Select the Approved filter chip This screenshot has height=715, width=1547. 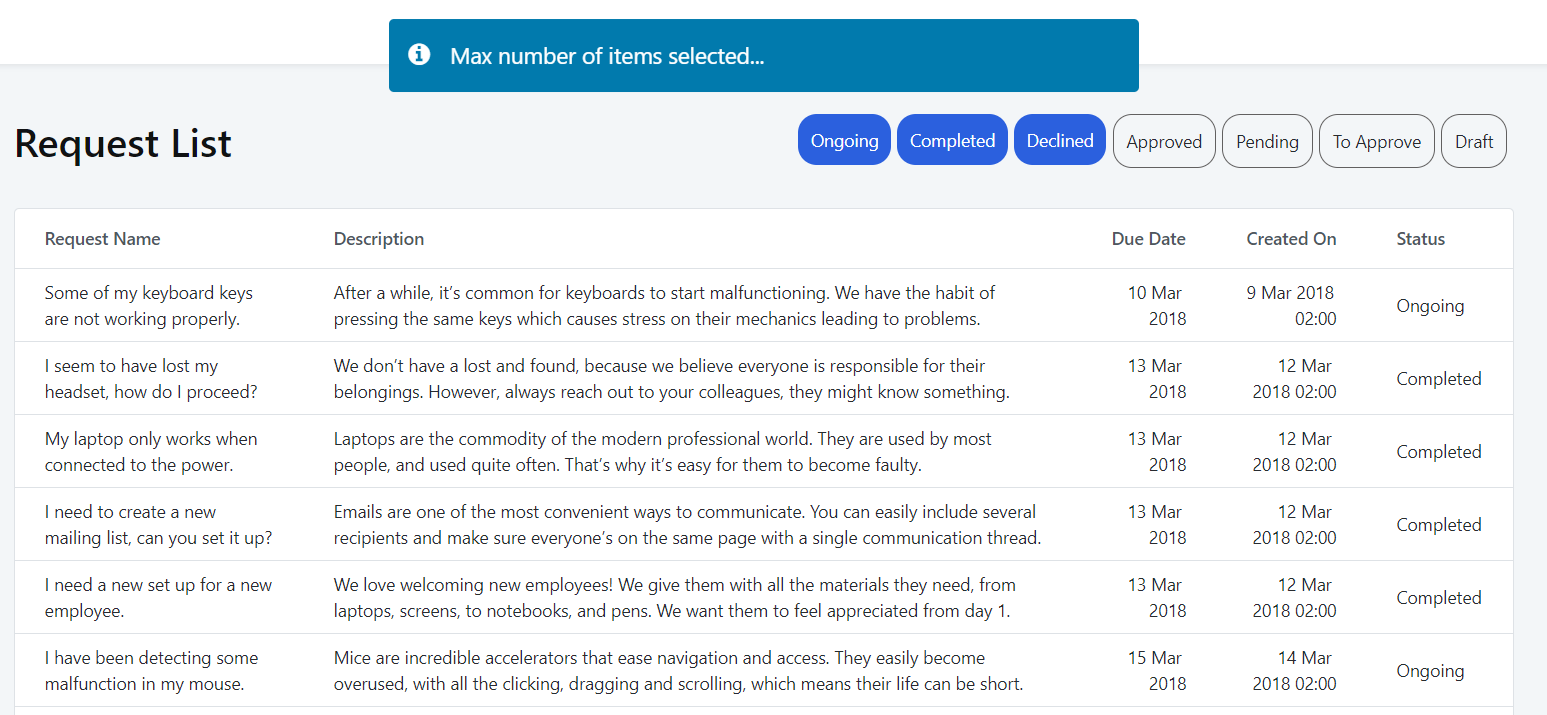[1164, 142]
